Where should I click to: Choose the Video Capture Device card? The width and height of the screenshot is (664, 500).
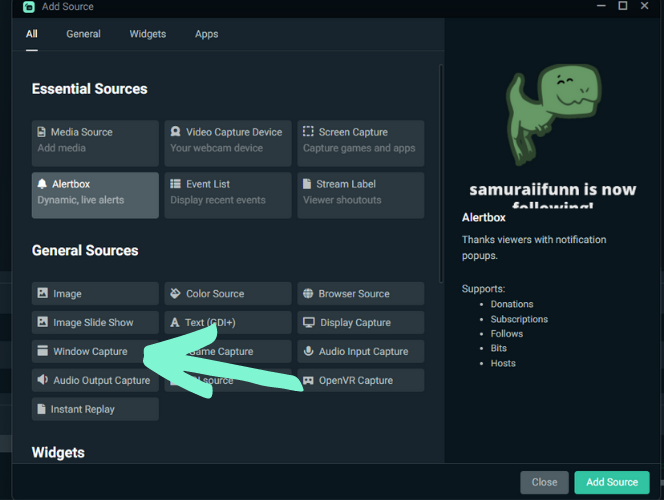coord(228,143)
